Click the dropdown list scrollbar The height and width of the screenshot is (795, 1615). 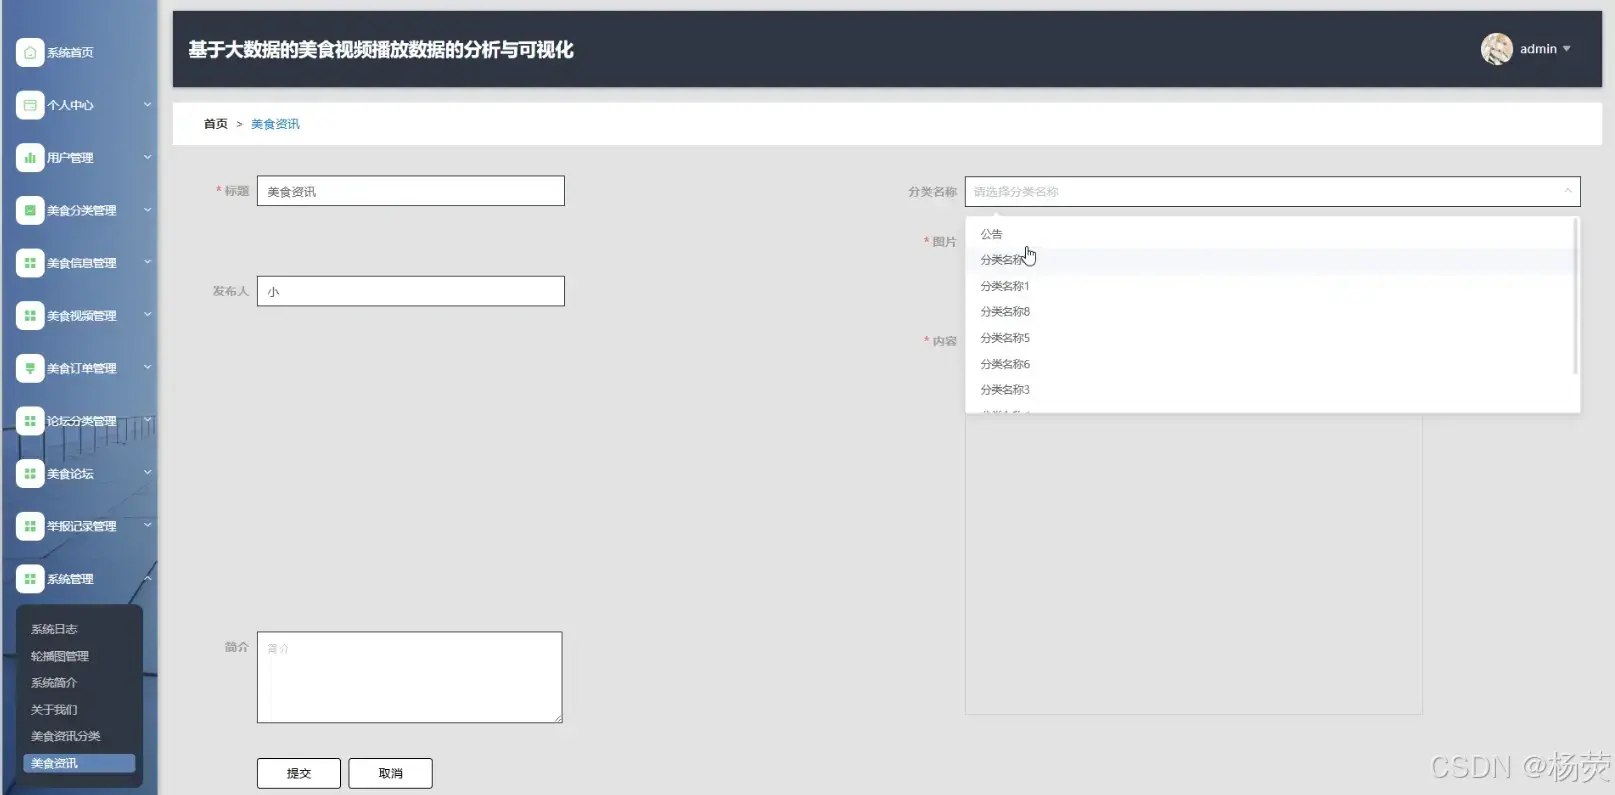pos(1575,296)
